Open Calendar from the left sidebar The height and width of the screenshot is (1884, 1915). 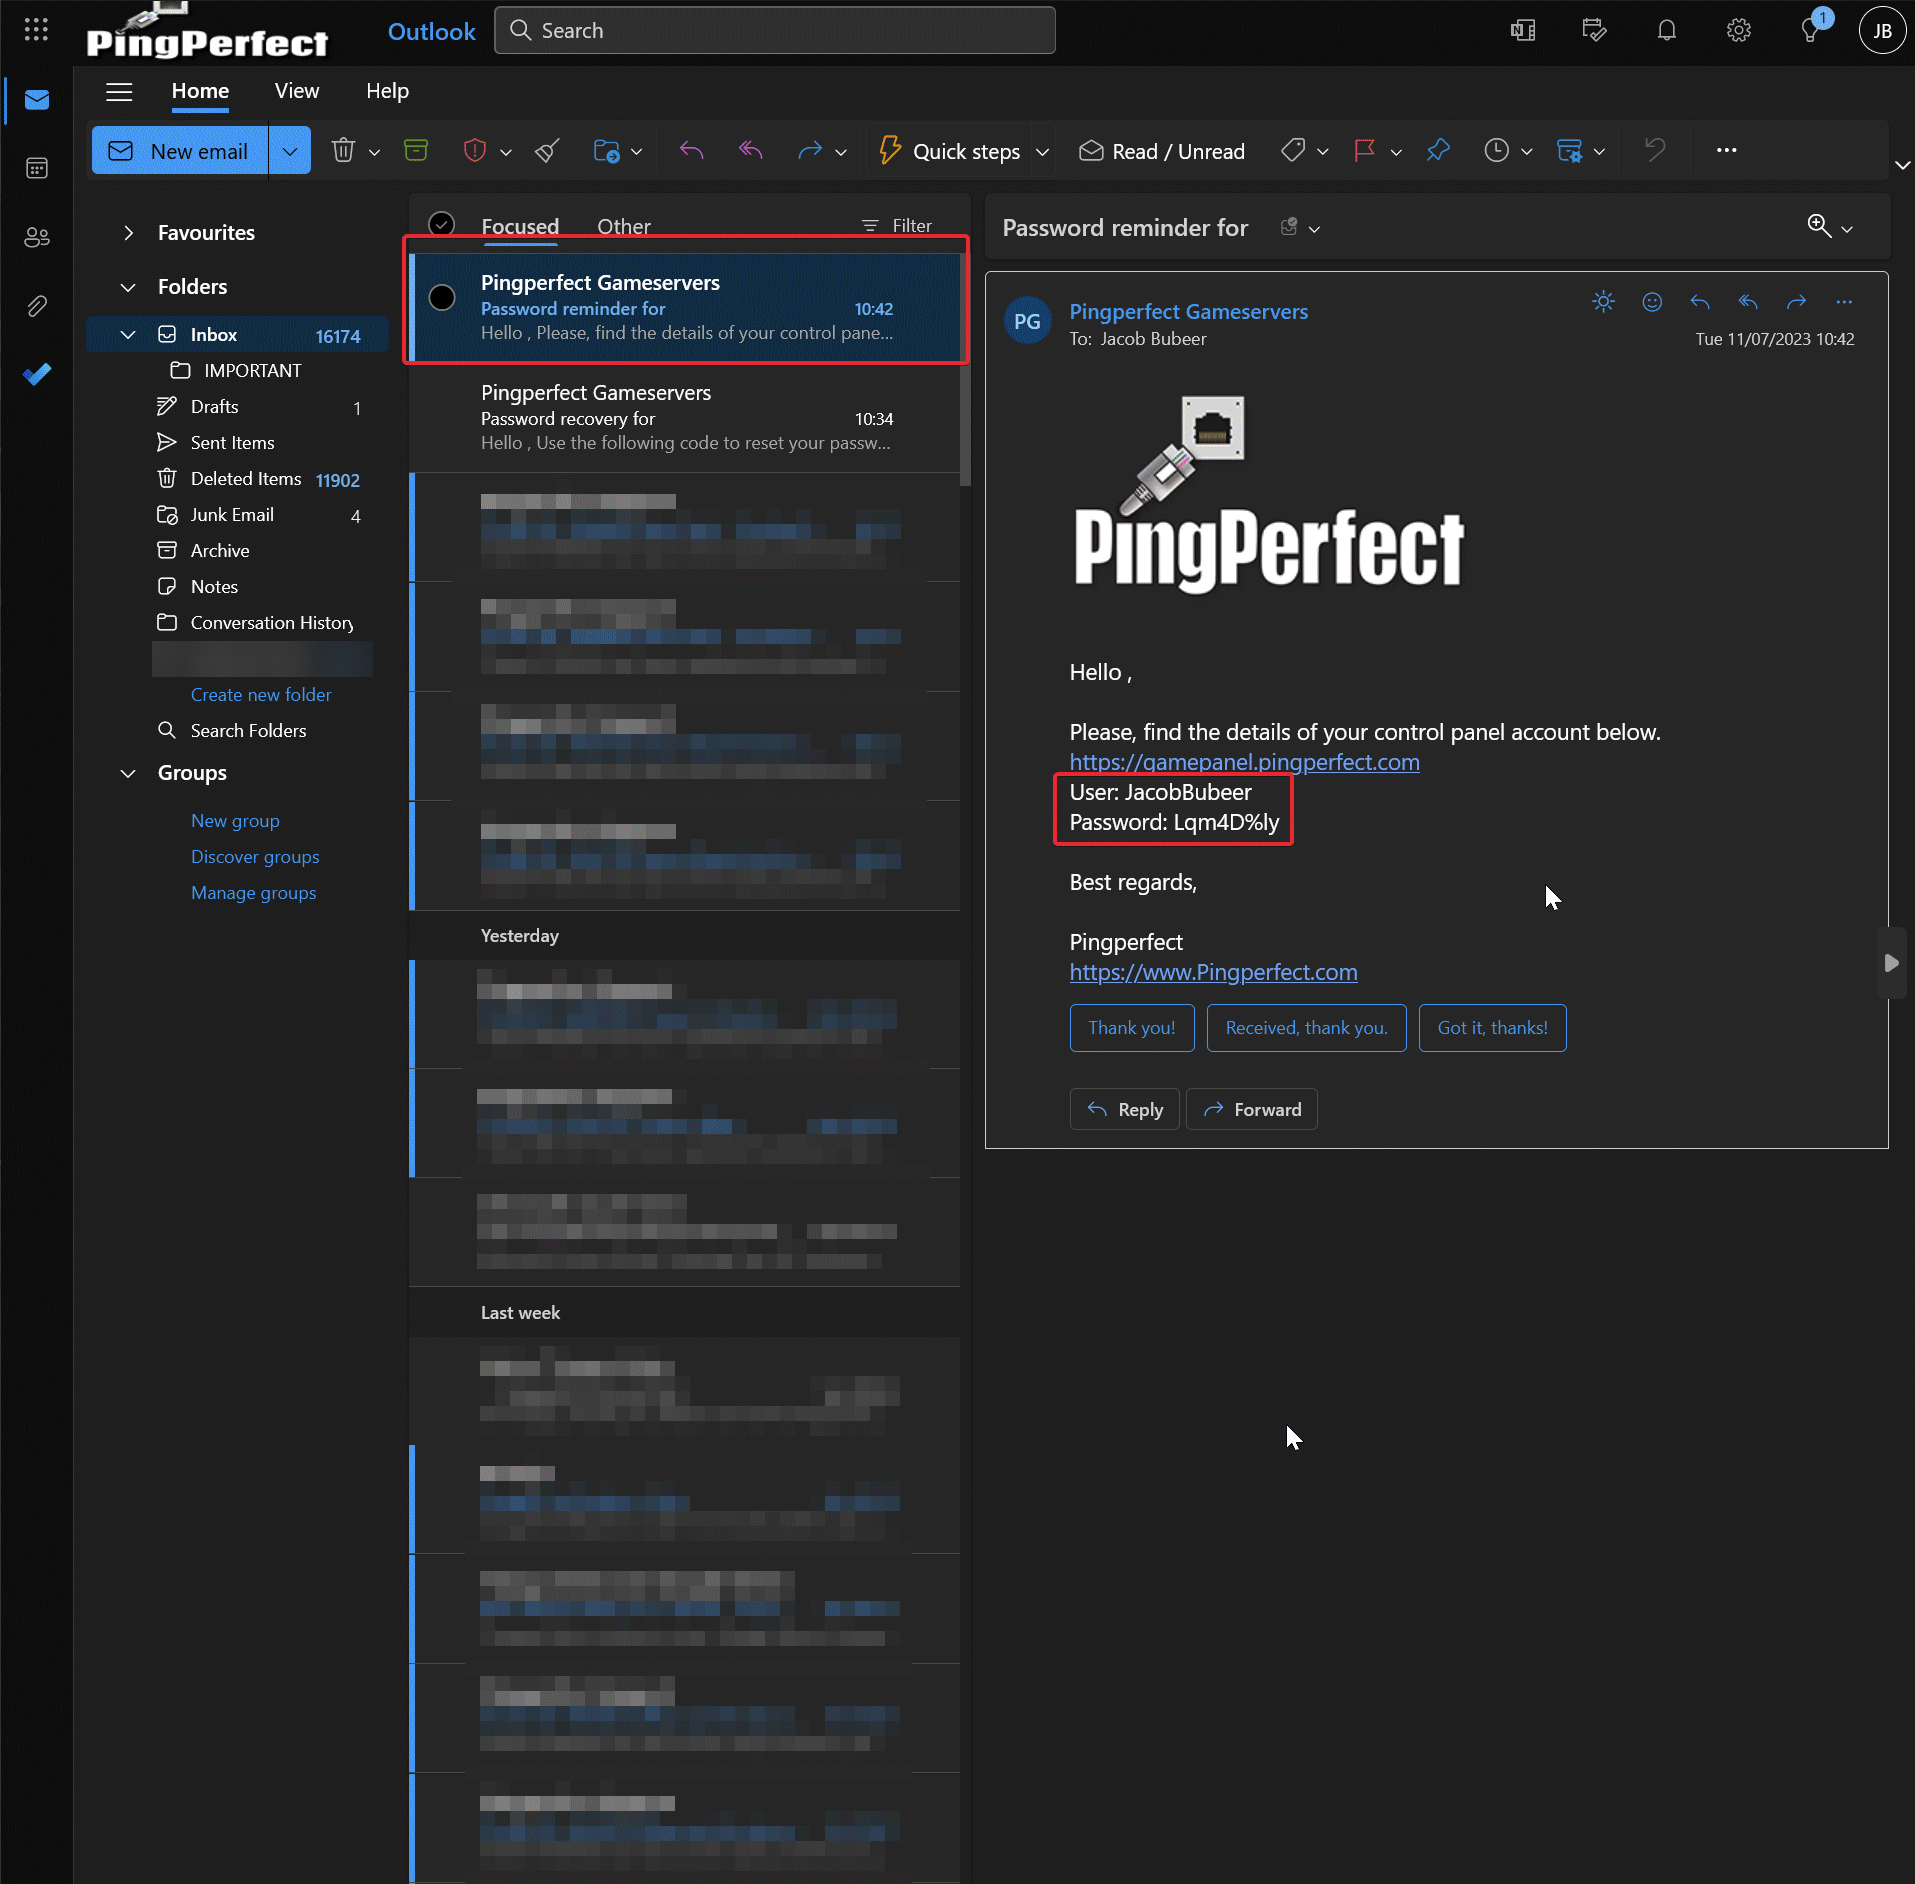pos(37,168)
